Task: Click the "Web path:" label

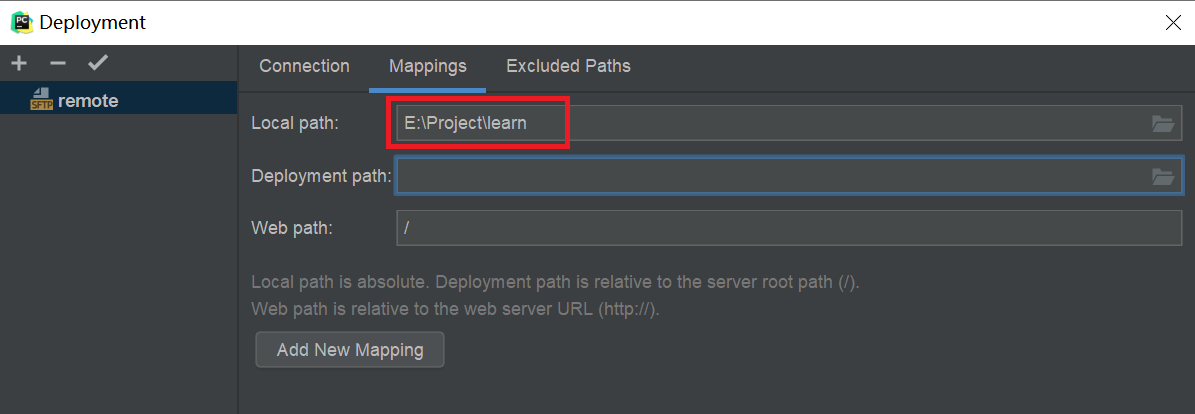Action: 291,228
